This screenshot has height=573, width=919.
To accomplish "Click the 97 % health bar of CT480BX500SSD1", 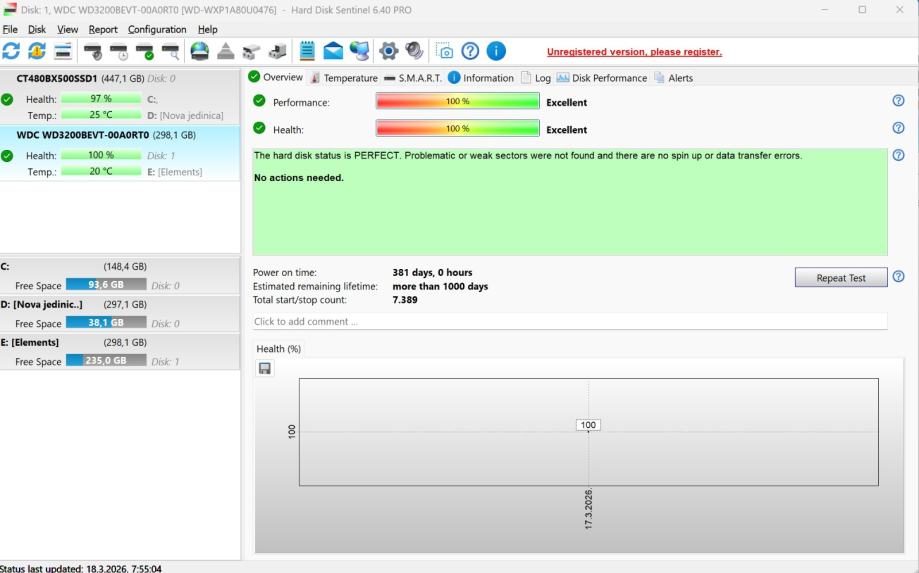I will coord(101,98).
